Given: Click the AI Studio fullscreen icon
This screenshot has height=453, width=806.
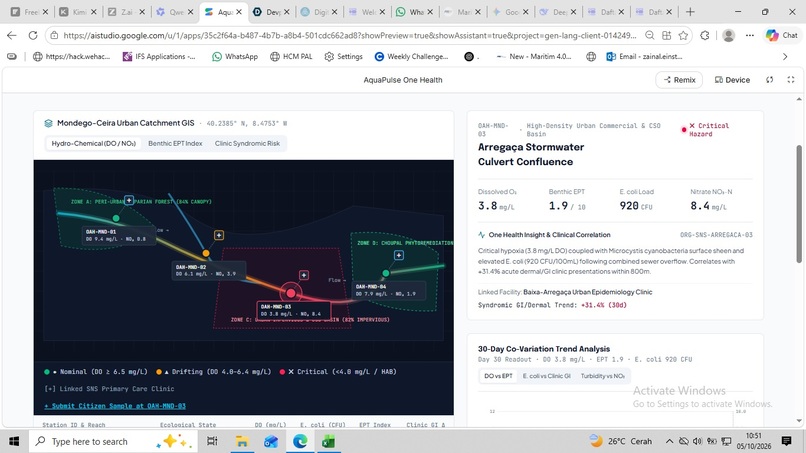Looking at the screenshot, I should [x=791, y=80].
